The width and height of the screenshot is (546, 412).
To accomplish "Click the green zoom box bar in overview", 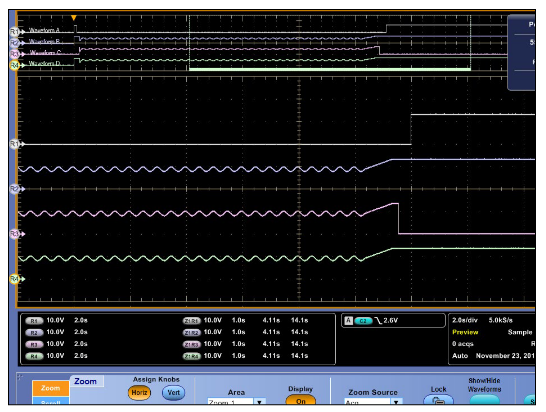I will (x=330, y=69).
